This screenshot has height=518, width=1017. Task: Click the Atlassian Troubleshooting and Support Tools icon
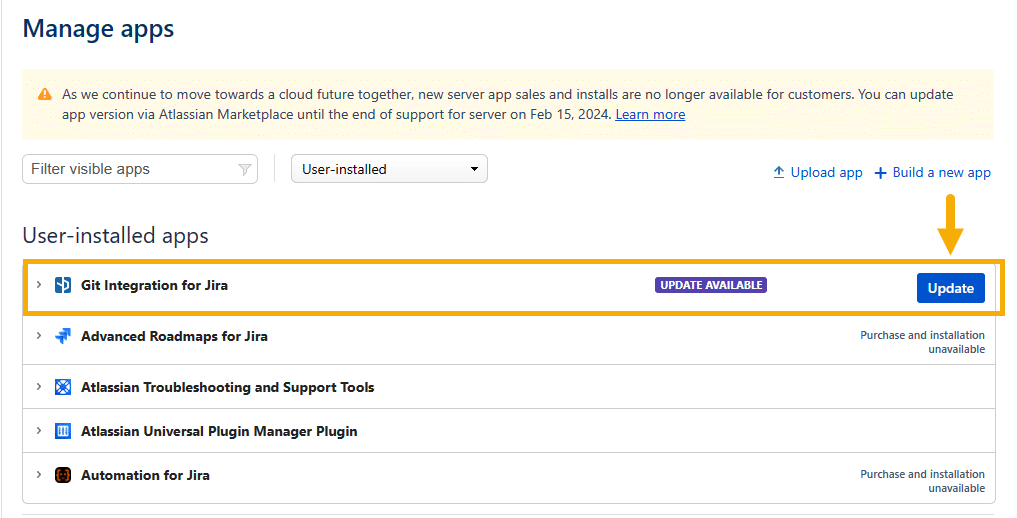(63, 387)
